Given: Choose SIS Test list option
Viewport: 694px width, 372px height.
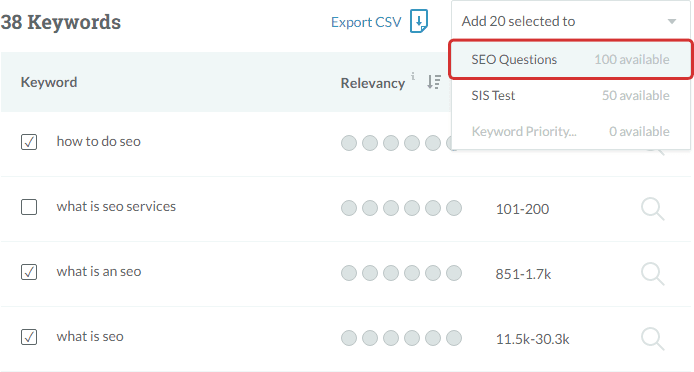Looking at the screenshot, I should point(571,95).
